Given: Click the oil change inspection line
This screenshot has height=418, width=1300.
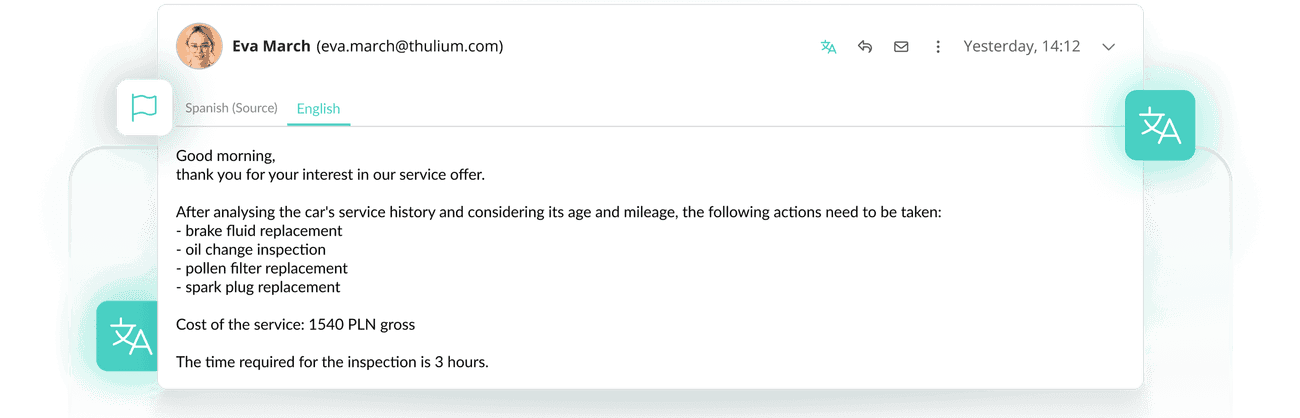Looking at the screenshot, I should coord(251,250).
